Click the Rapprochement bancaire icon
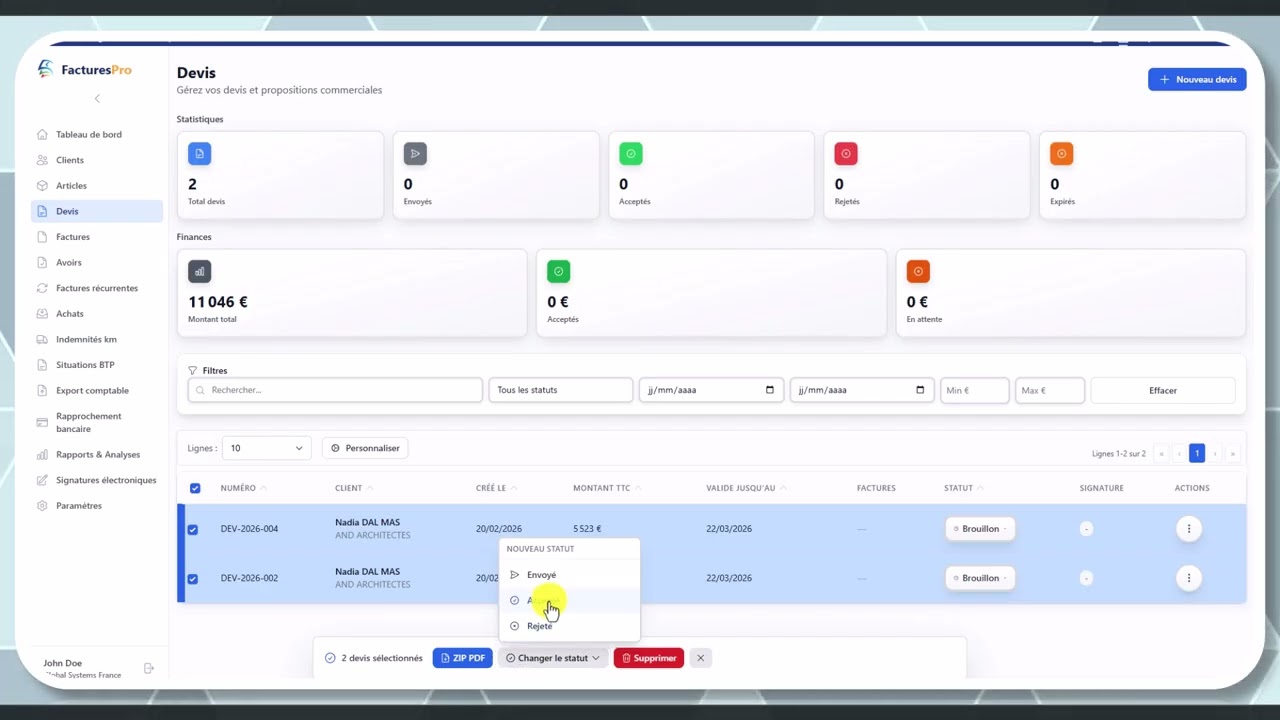Screen dimensions: 1280x720 [42, 422]
